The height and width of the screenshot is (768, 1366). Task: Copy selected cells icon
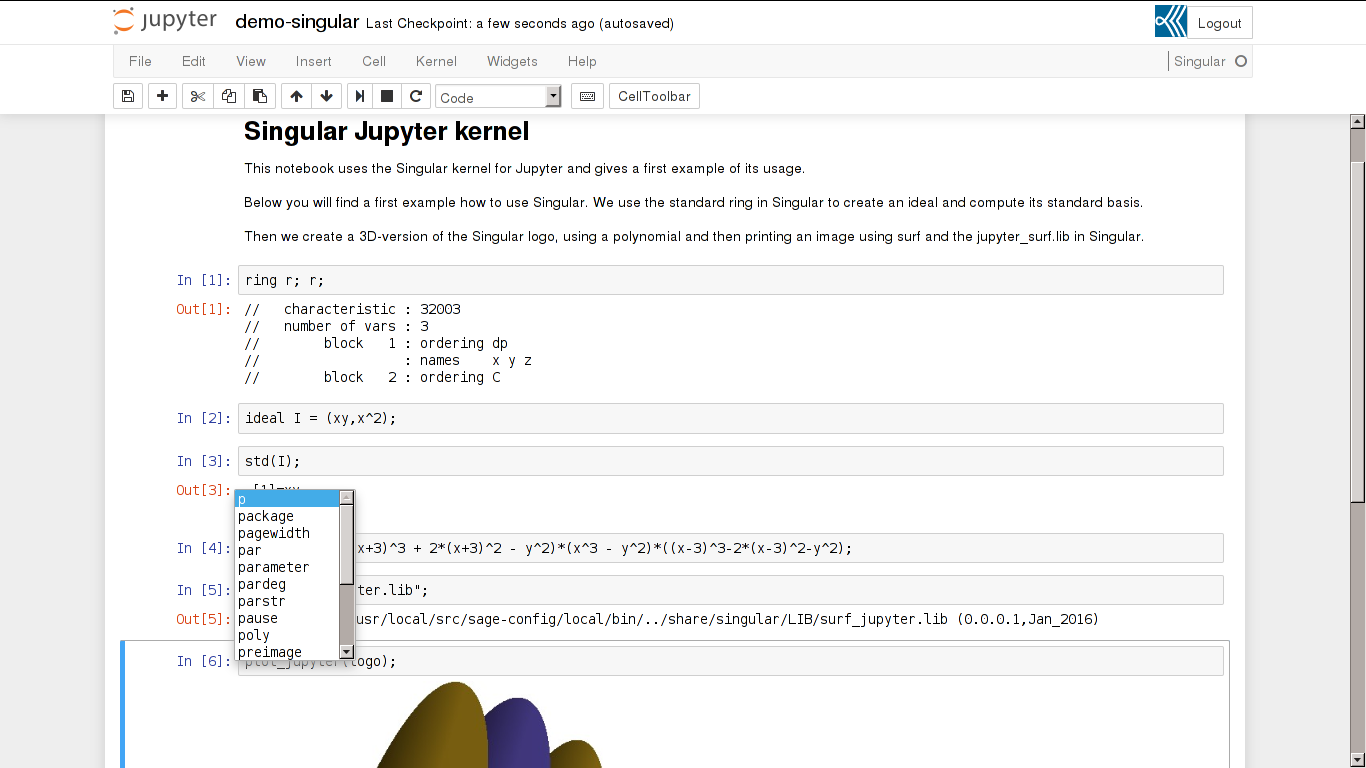[x=229, y=96]
